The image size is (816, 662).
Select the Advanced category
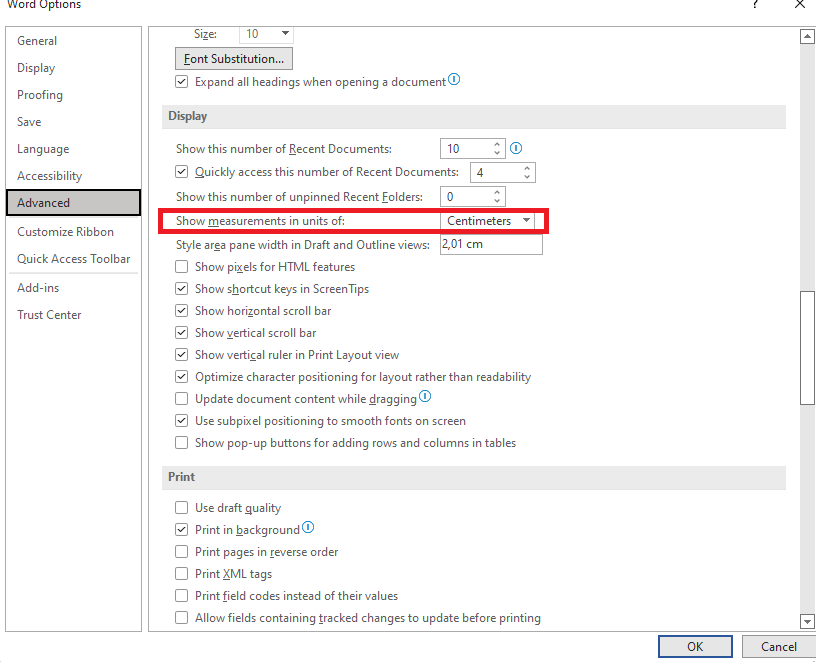(73, 202)
